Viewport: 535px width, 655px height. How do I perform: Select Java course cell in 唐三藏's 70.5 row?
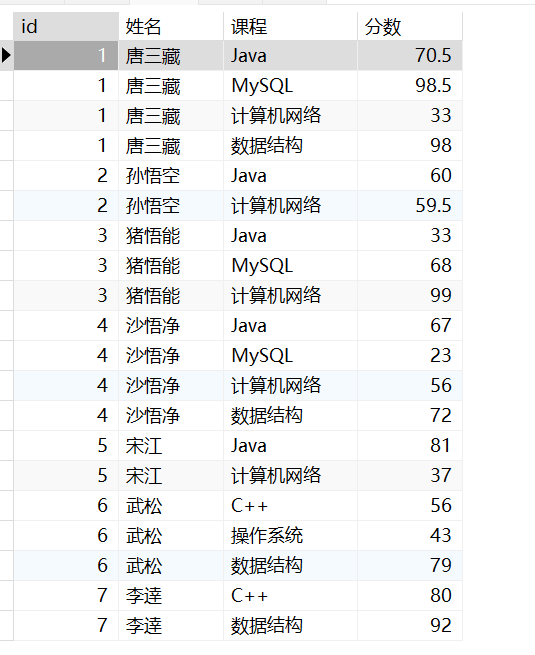[x=291, y=56]
